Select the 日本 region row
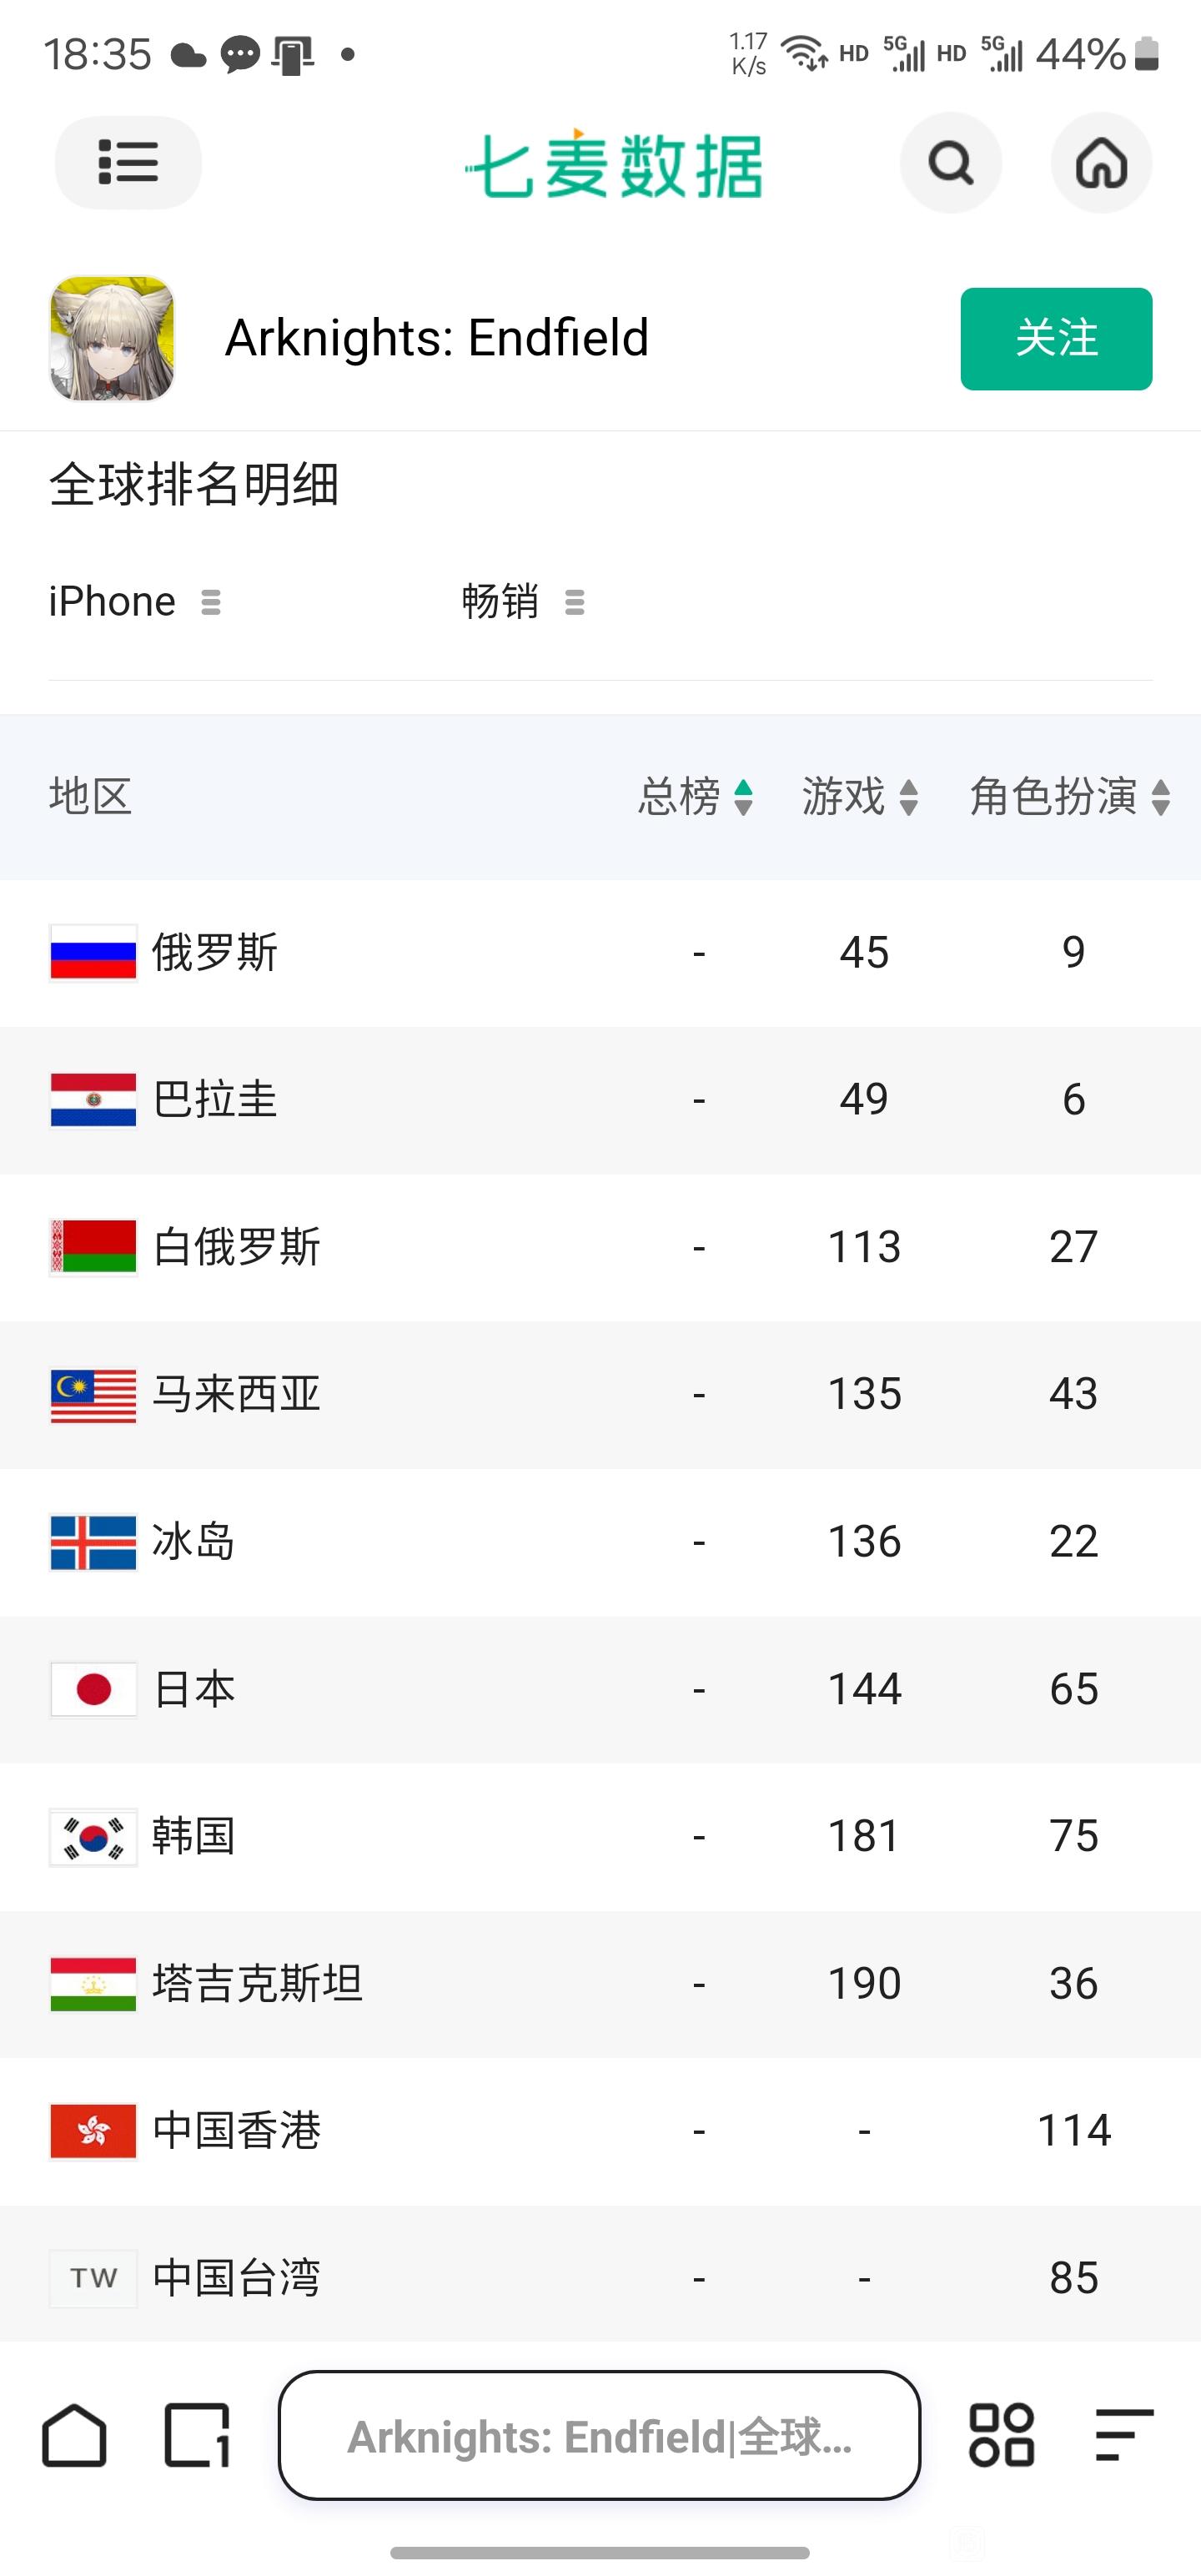Viewport: 1201px width, 2576px height. click(600, 1690)
